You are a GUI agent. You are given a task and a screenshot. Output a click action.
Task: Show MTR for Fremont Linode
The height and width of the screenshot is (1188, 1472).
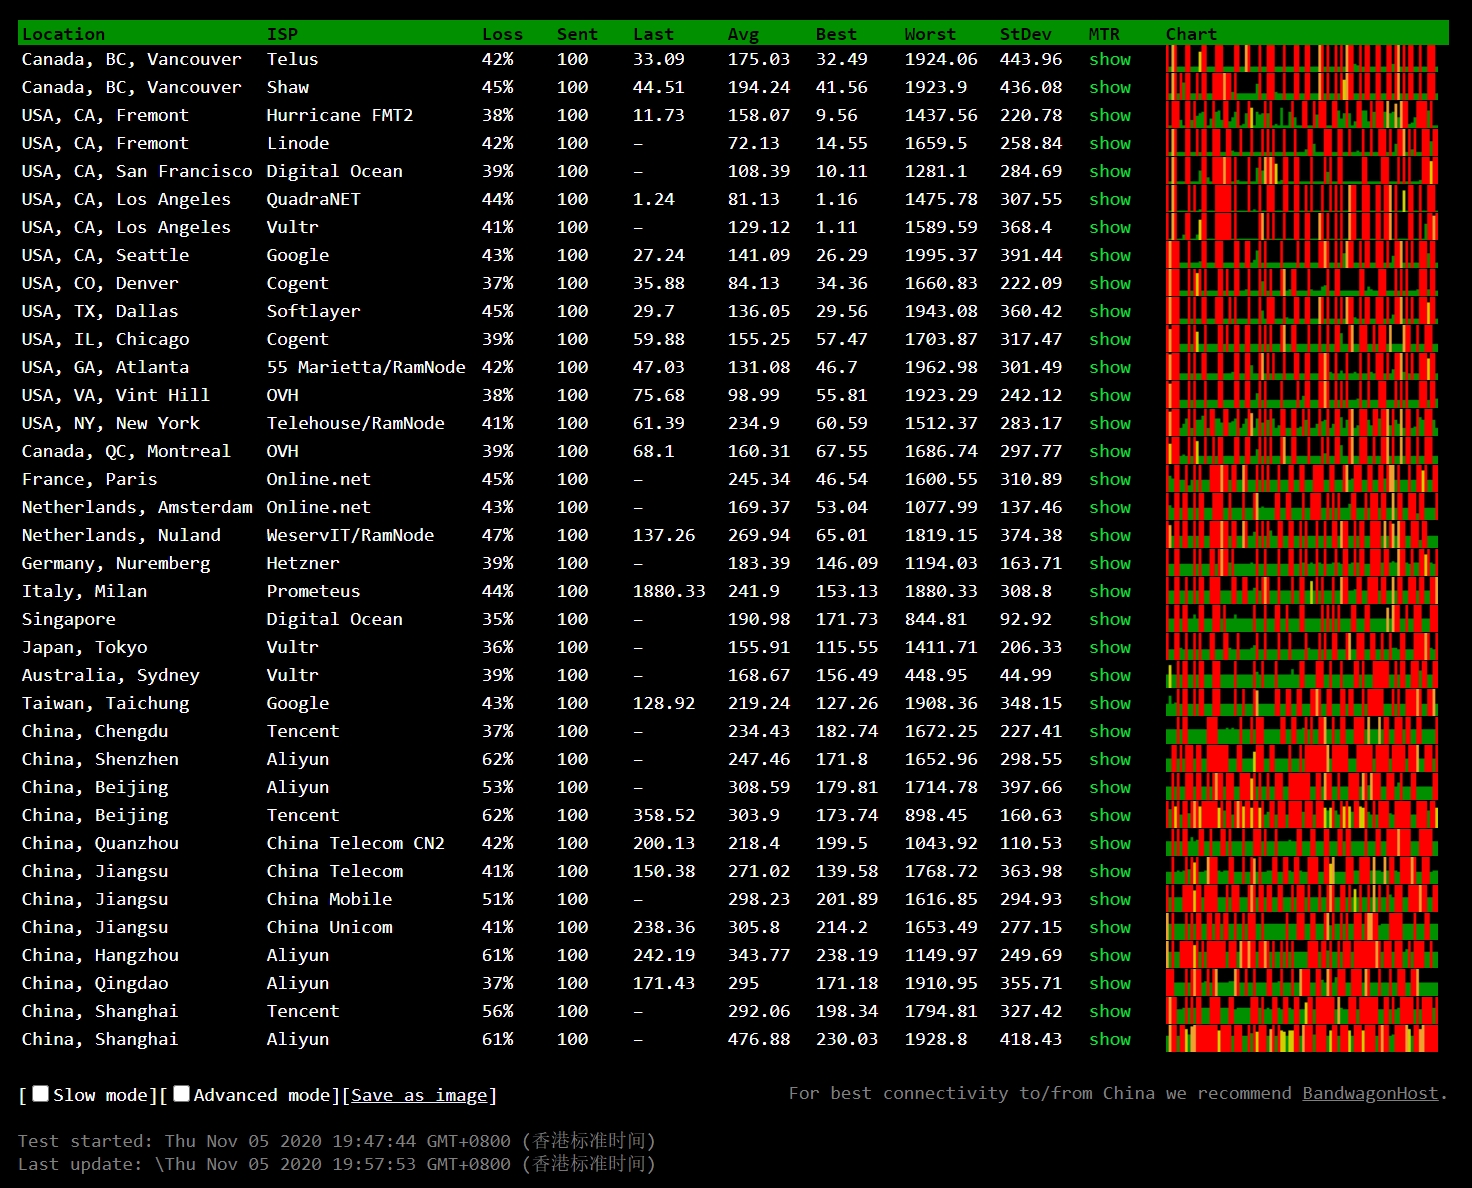point(1110,143)
